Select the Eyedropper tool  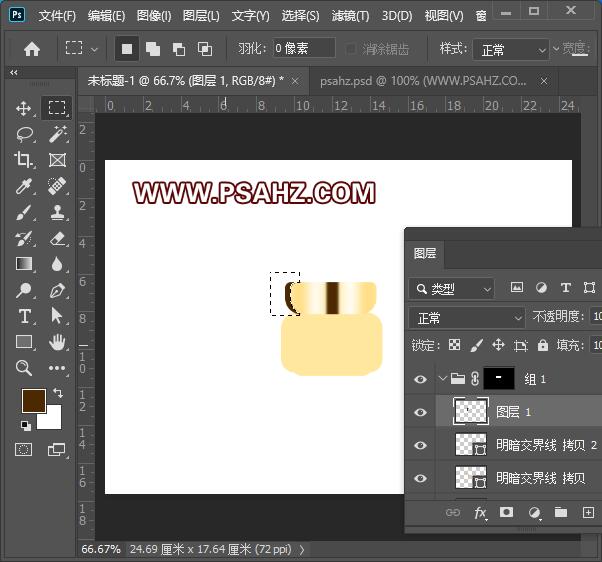pyautogui.click(x=24, y=186)
